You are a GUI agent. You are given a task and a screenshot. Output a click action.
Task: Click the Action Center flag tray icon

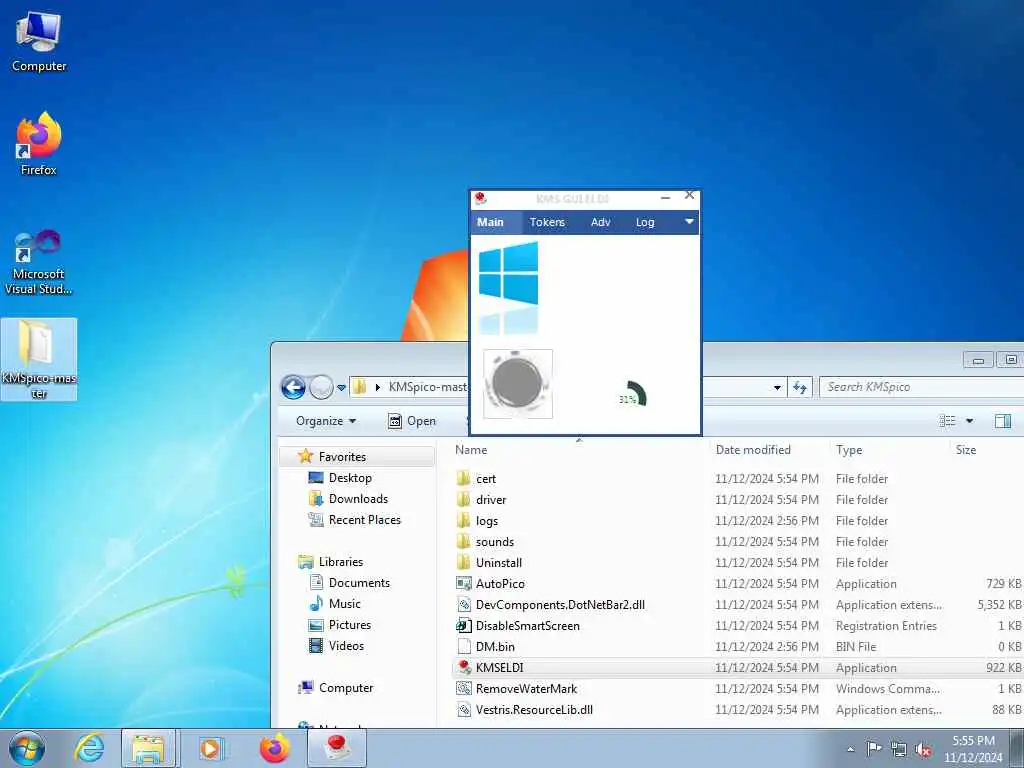tap(874, 748)
